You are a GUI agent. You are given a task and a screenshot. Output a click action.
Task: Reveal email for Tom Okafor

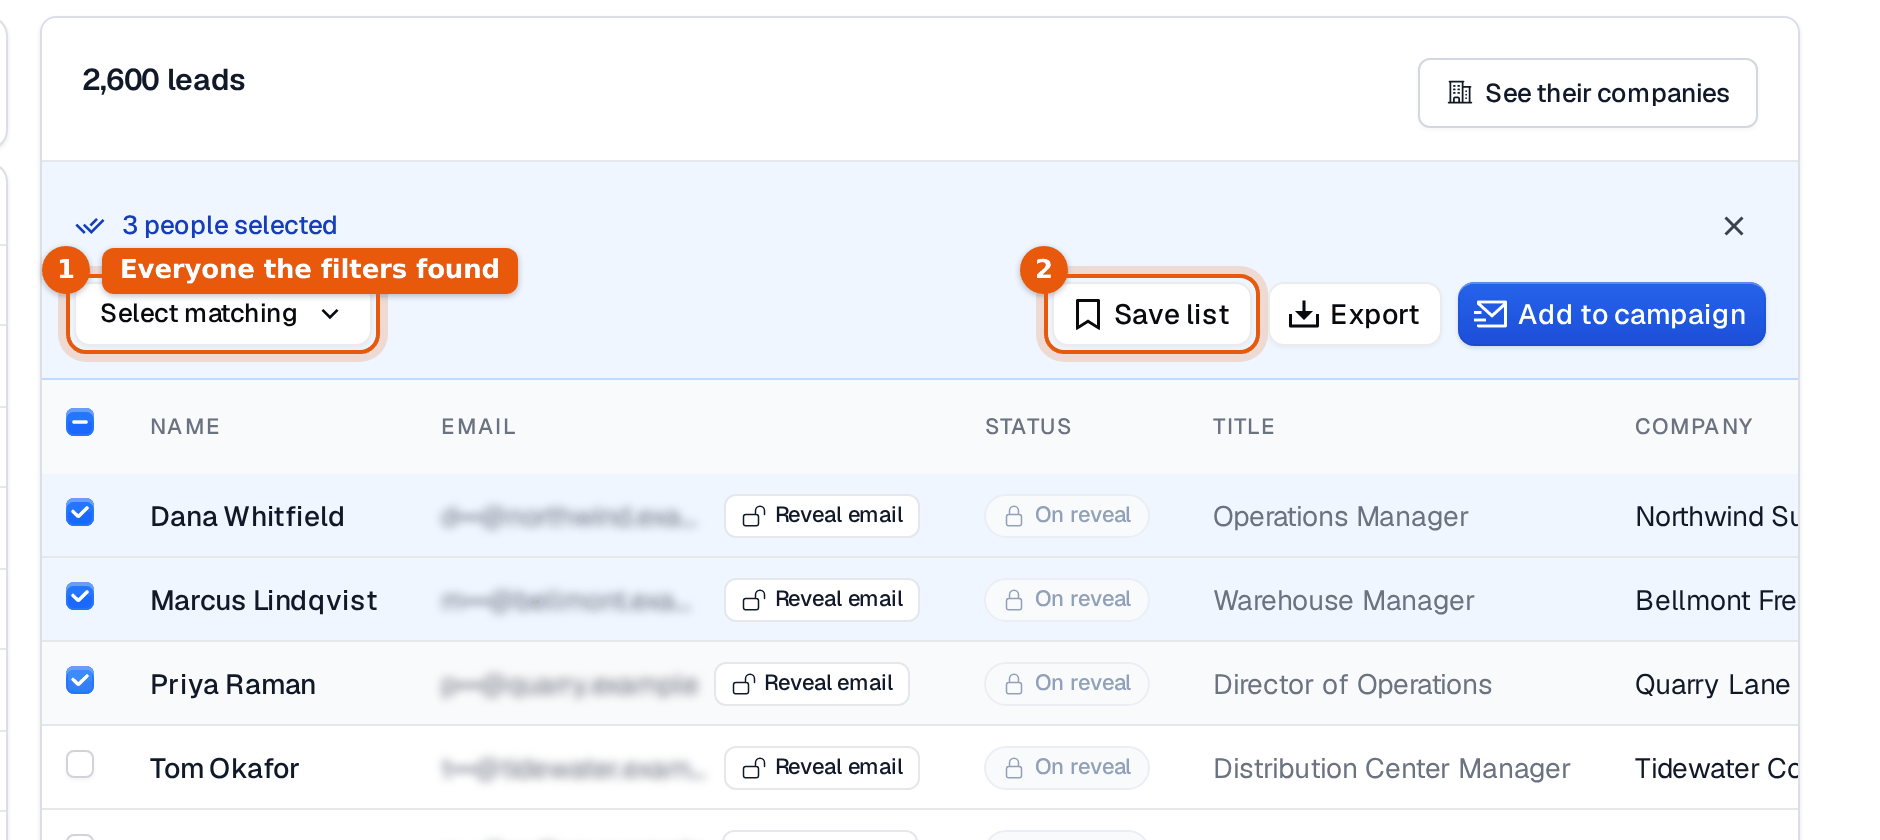pyautogui.click(x=822, y=768)
